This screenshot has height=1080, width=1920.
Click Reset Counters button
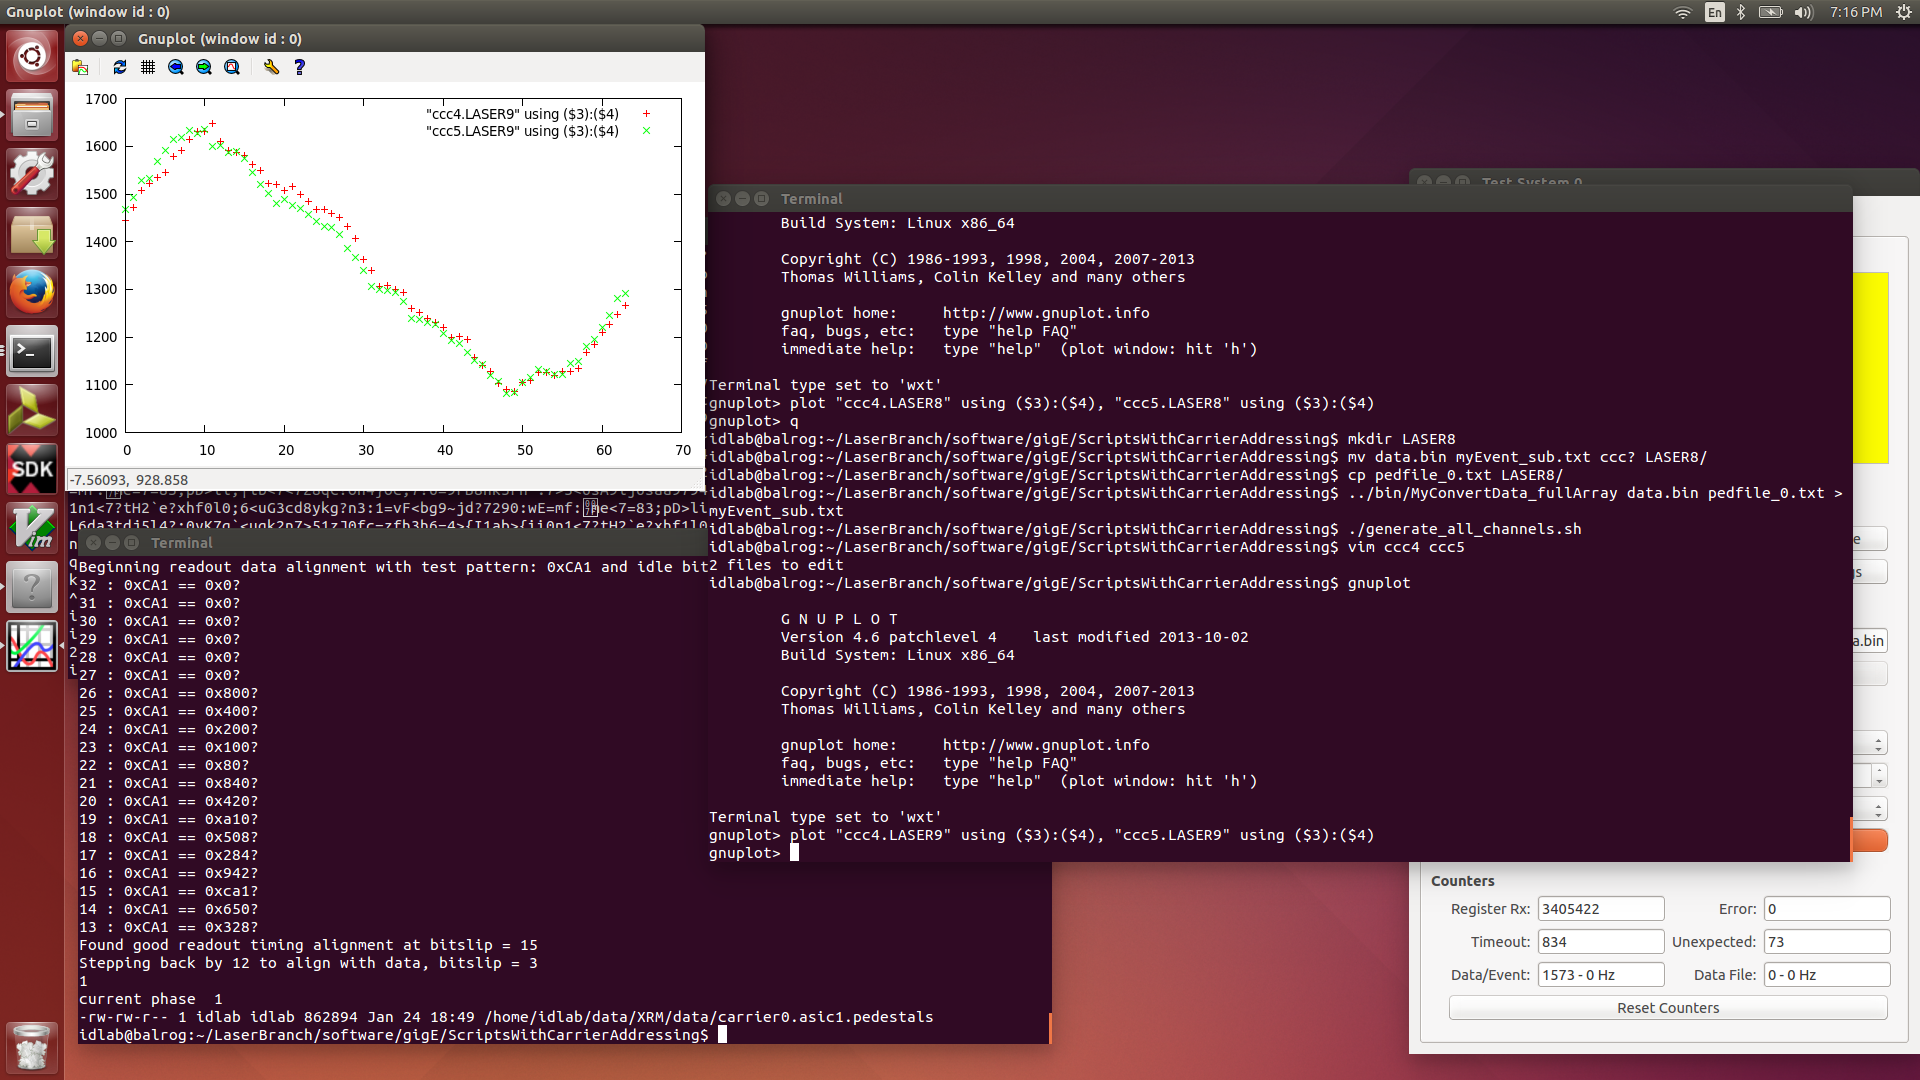coord(1668,1008)
